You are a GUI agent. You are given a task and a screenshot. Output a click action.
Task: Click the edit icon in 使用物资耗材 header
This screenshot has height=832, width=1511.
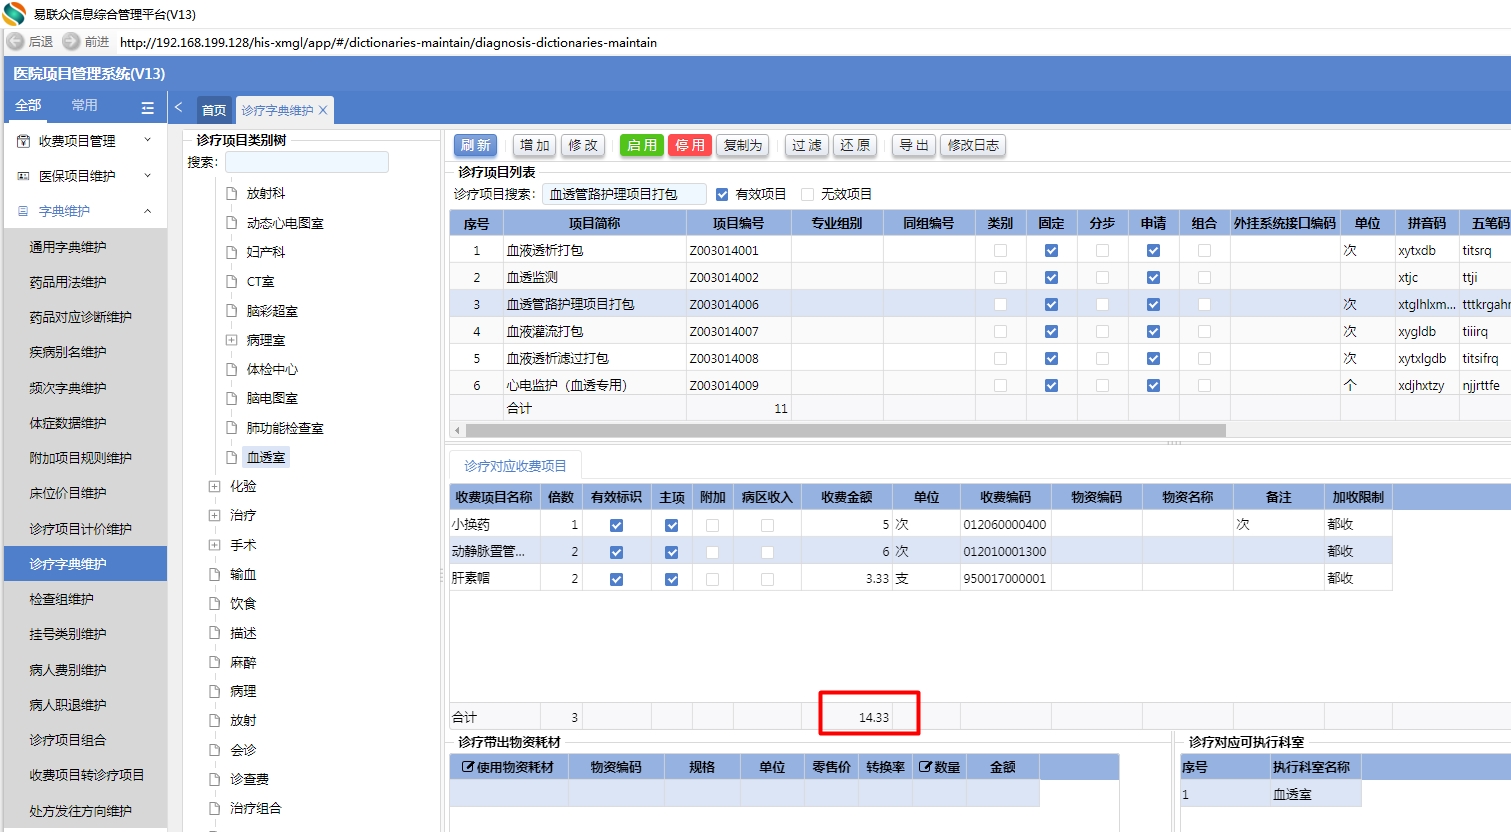[x=468, y=767]
